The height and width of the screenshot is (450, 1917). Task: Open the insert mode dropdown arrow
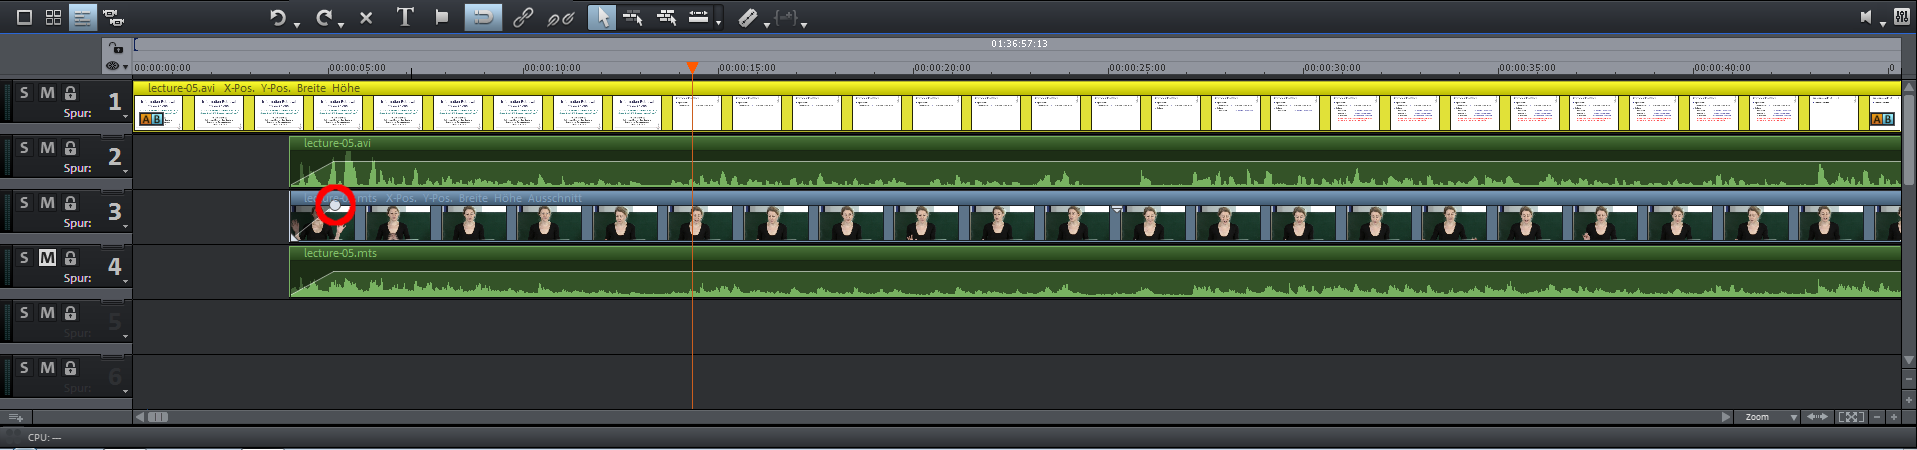(804, 23)
